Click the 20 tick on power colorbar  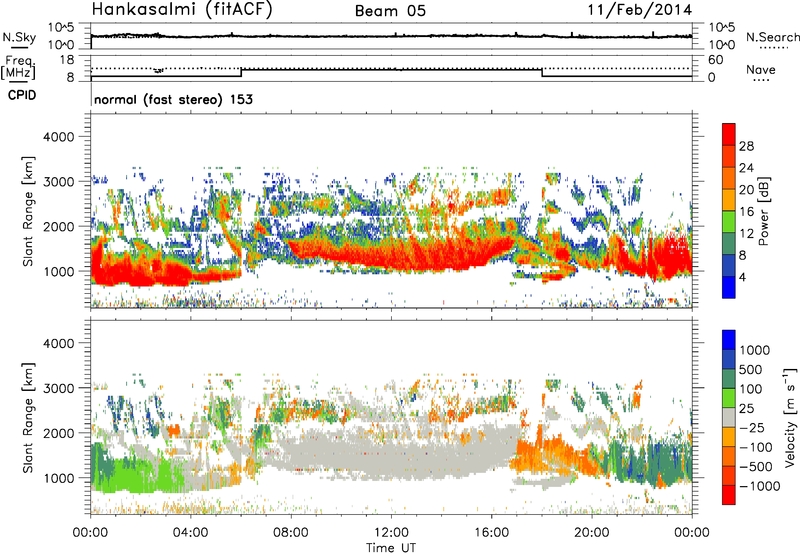click(746, 190)
